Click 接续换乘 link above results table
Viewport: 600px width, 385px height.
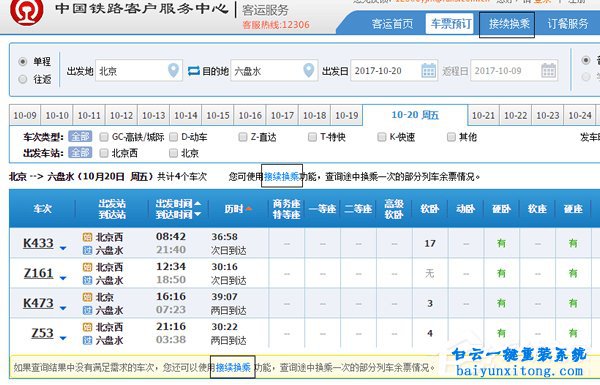[x=282, y=176]
